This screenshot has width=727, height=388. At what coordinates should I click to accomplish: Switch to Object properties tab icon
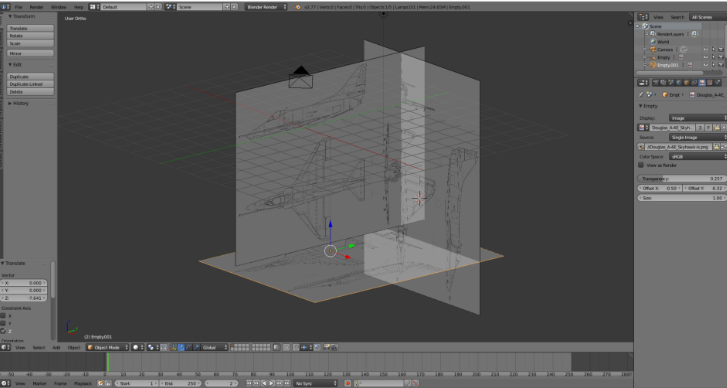point(687,83)
